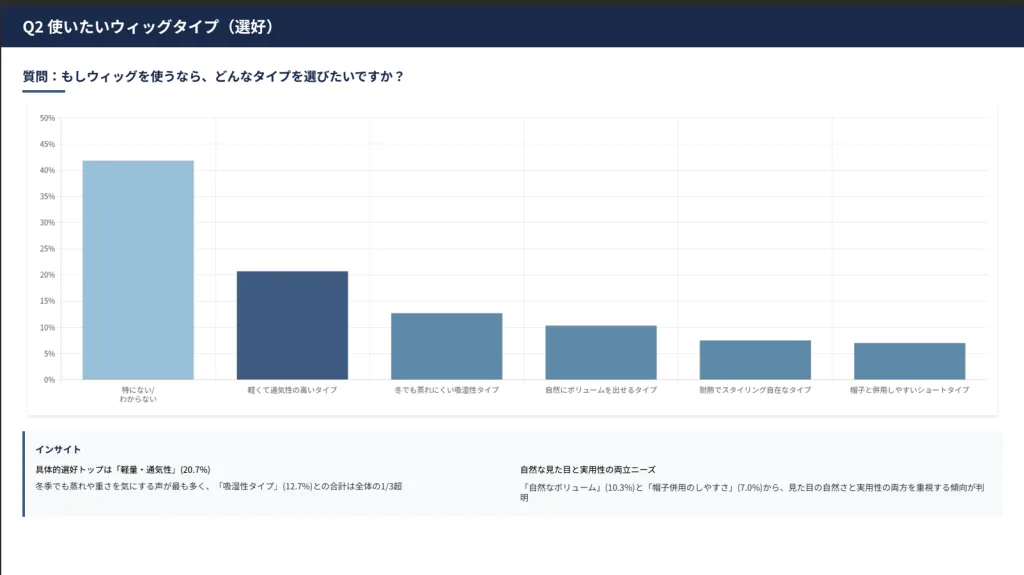Select the dark navy bar for 軽くて通気性の高いタイプ

[292, 325]
